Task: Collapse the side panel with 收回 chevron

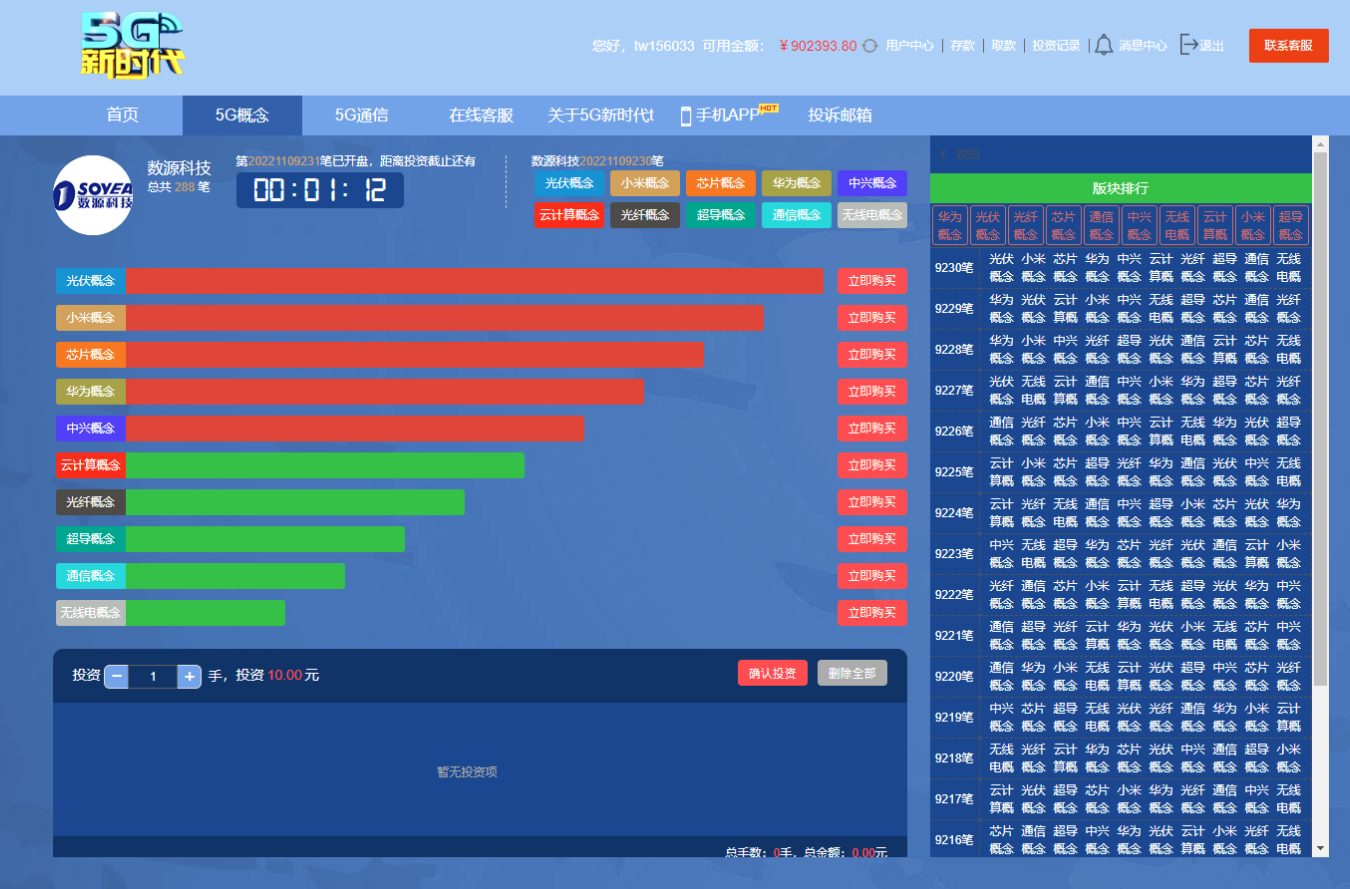Action: (x=943, y=154)
